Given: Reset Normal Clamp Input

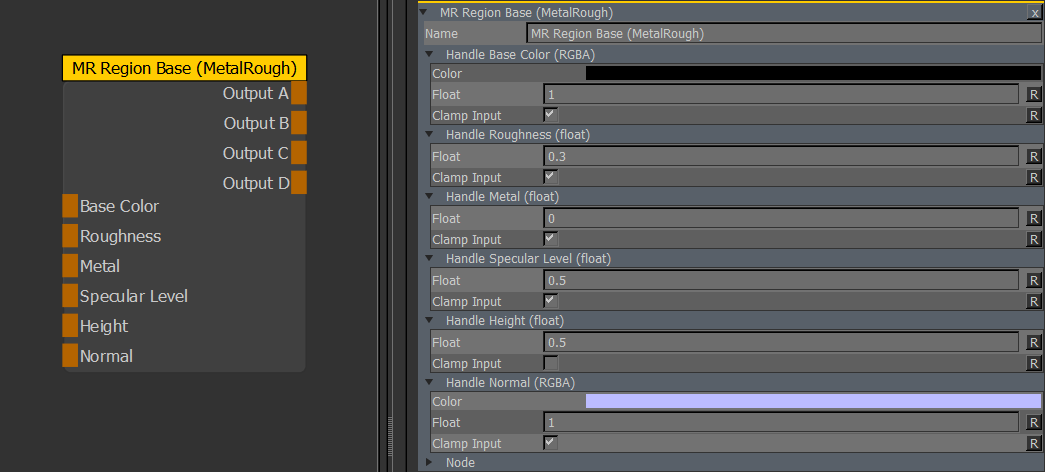Looking at the screenshot, I should 1034,443.
